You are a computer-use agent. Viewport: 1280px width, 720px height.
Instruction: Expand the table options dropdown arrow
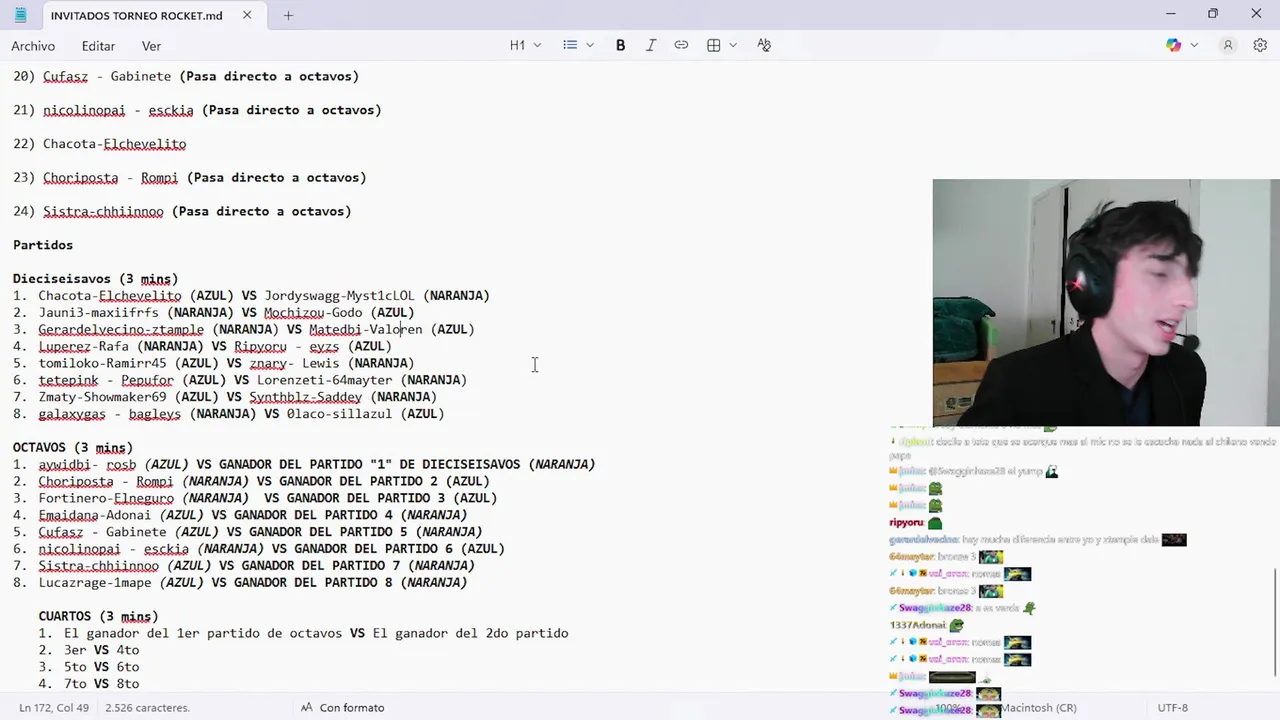coord(733,45)
